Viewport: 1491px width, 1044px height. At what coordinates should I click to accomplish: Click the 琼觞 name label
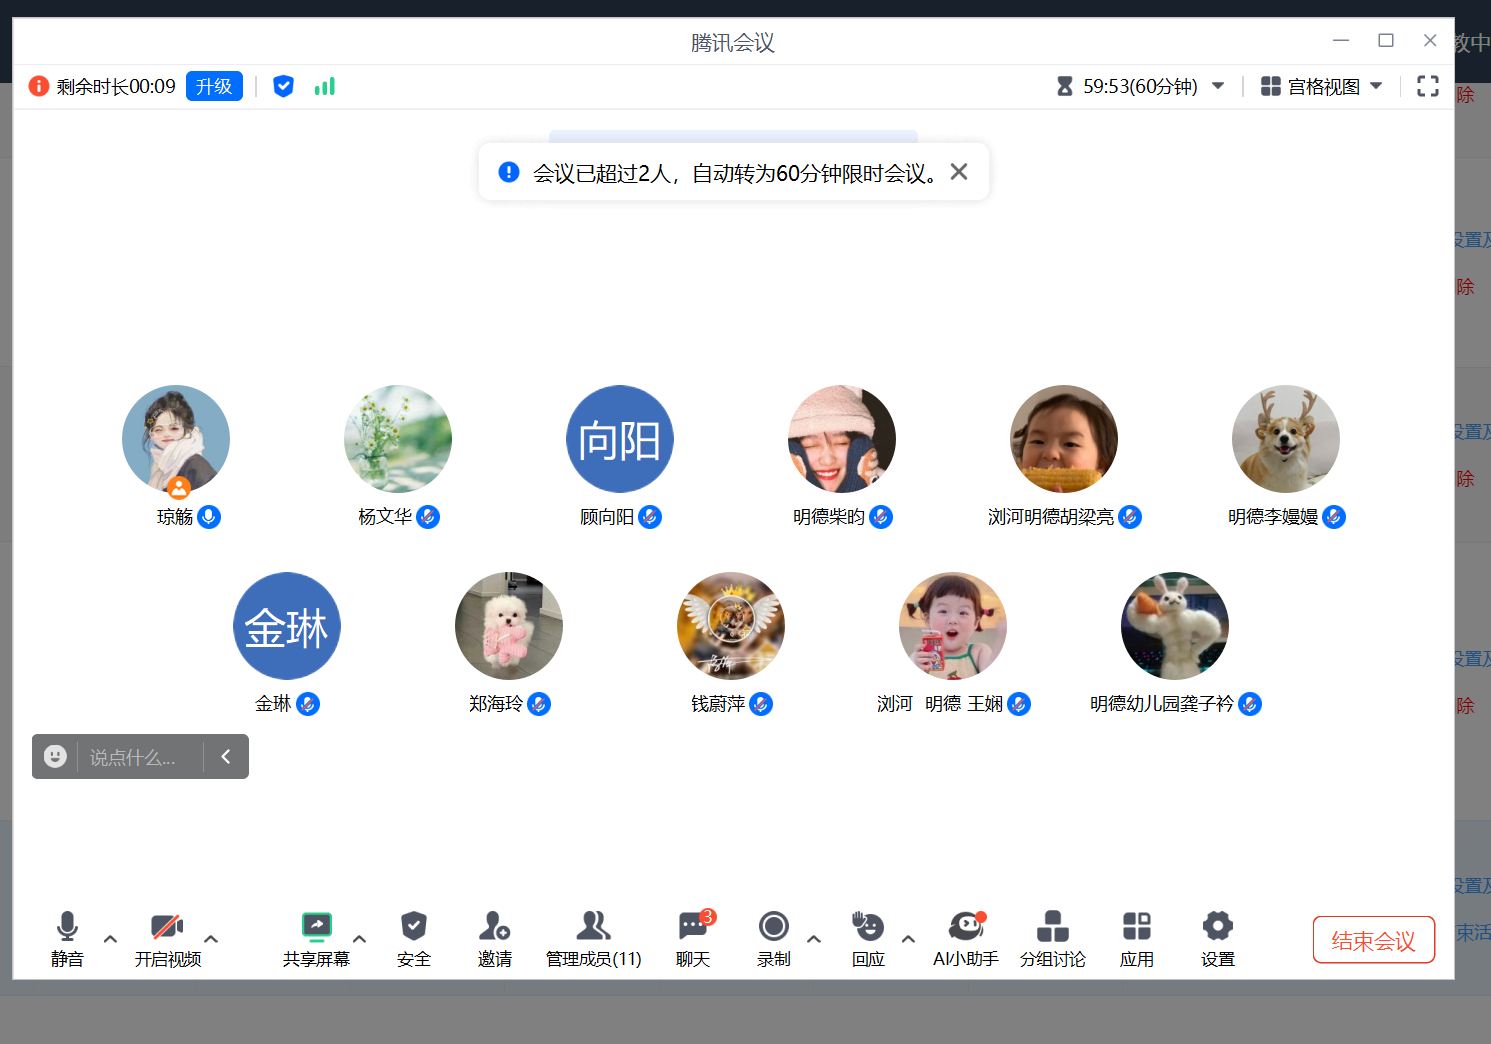pyautogui.click(x=175, y=517)
